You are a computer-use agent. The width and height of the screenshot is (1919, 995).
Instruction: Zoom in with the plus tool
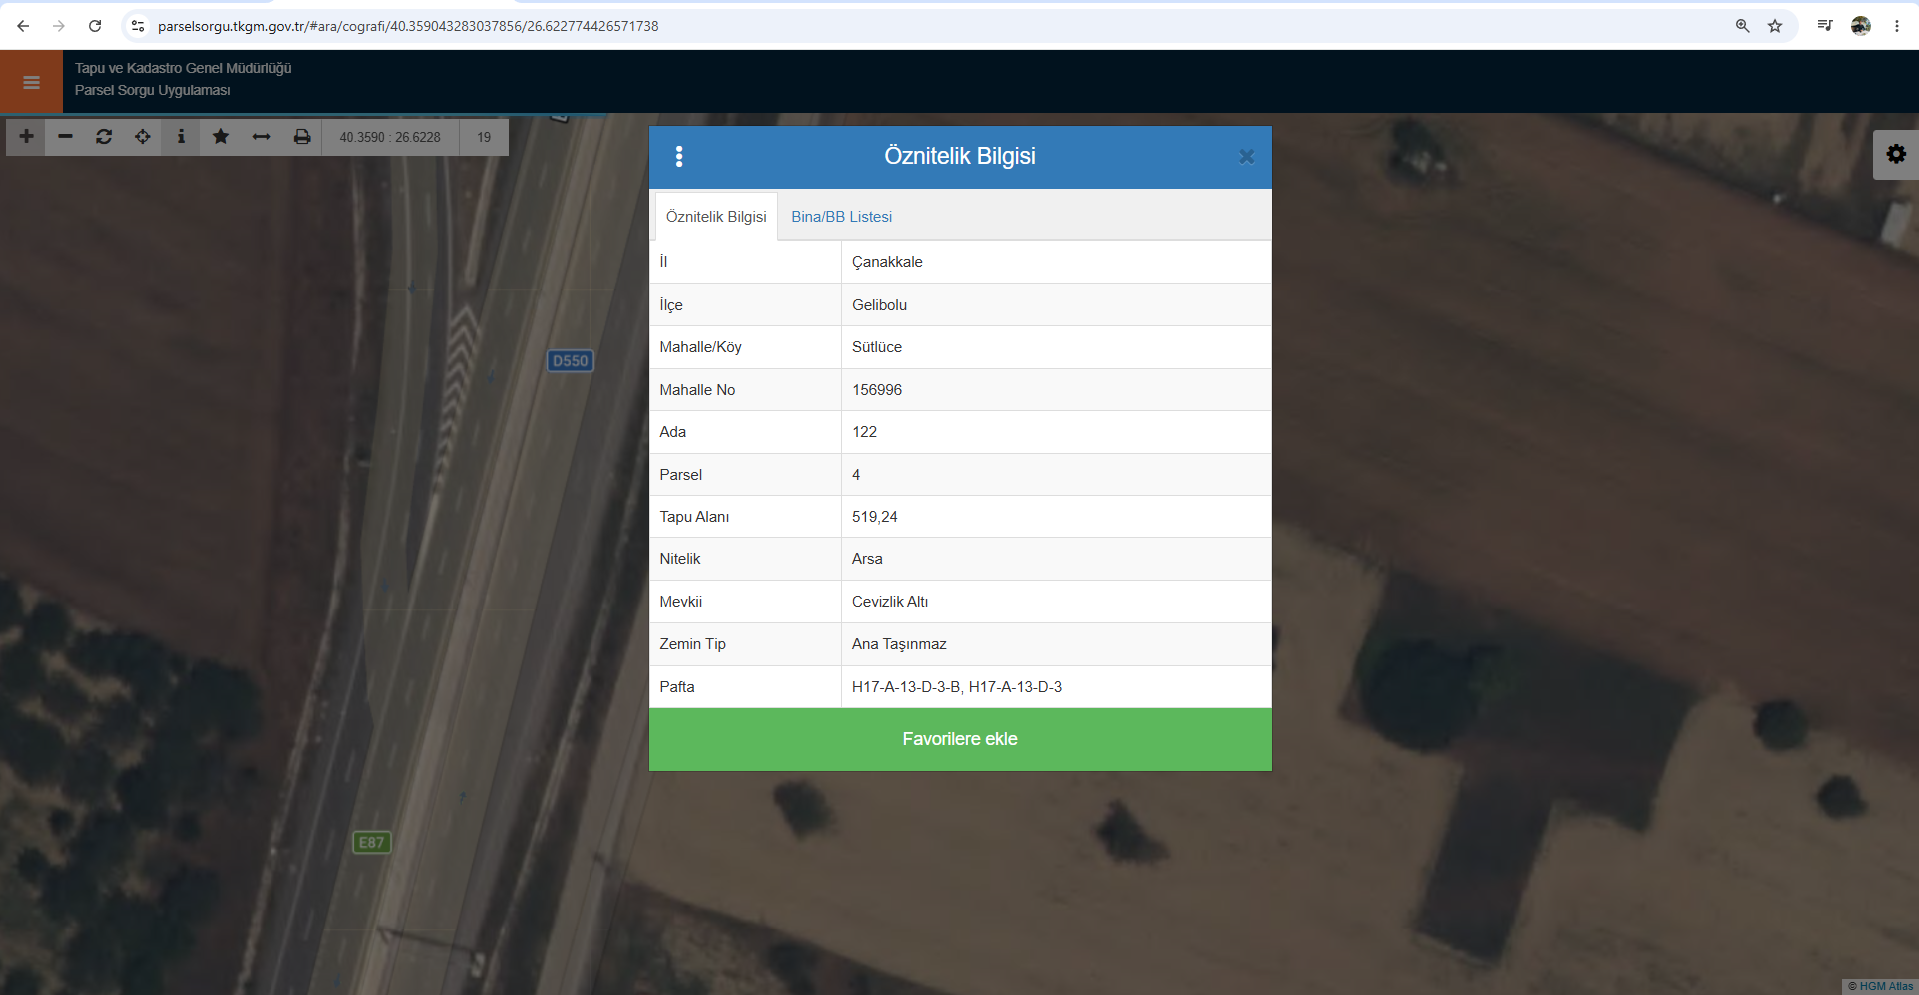(26, 137)
